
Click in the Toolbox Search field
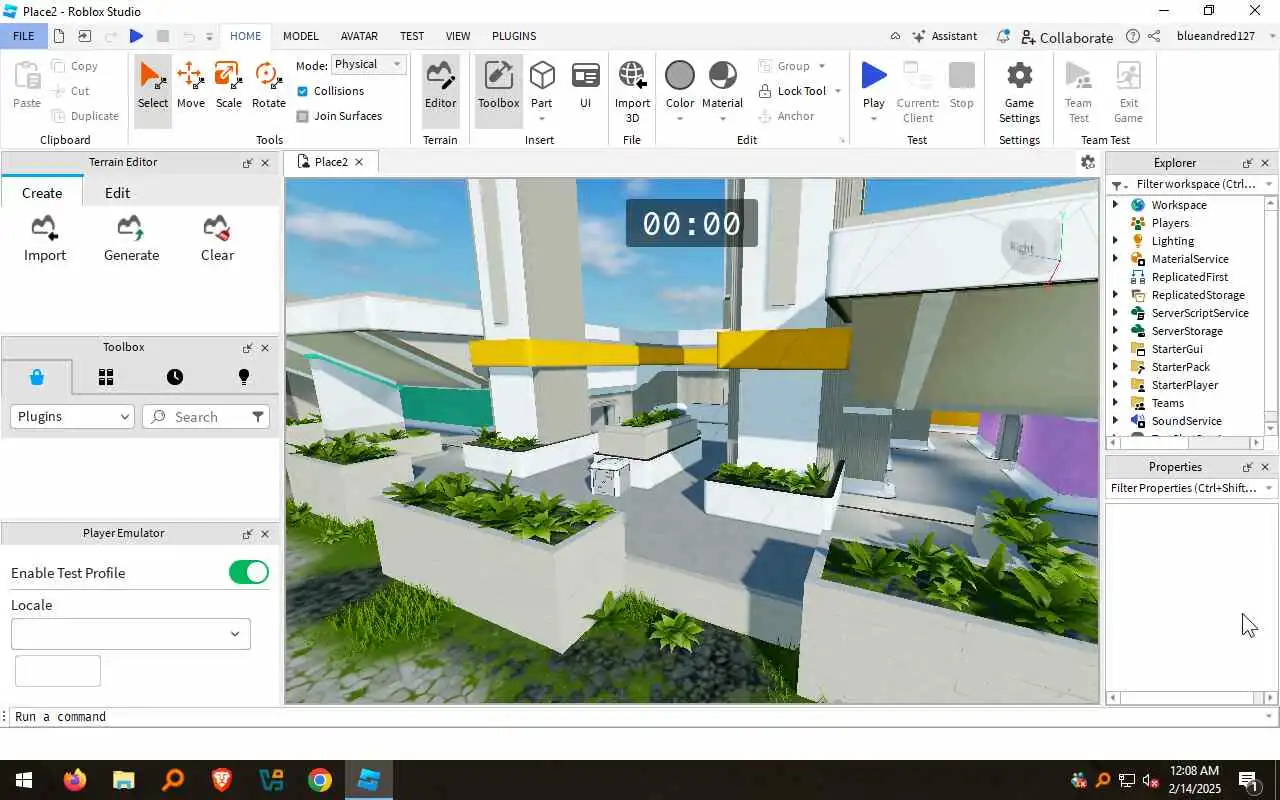pos(197,417)
